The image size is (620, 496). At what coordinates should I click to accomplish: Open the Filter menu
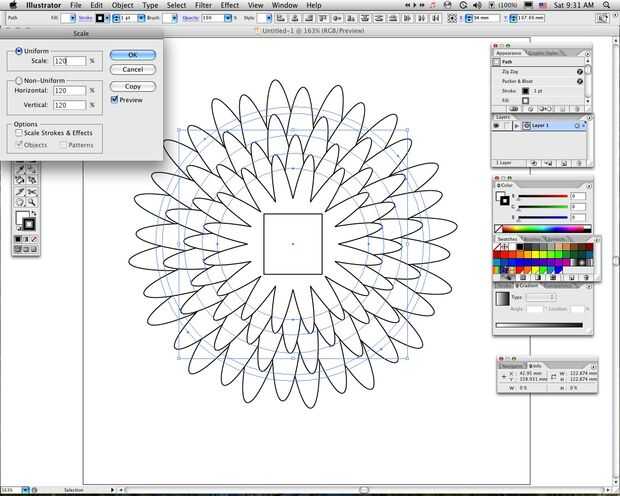pyautogui.click(x=203, y=5)
